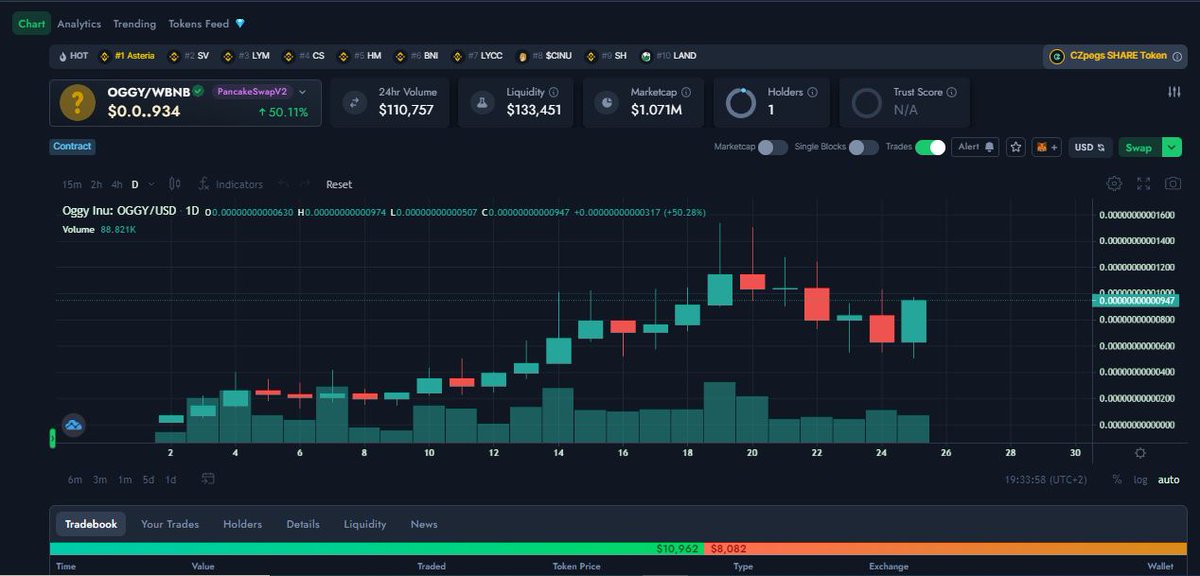This screenshot has height=576, width=1200.
Task: Toggle percent scale mode
Action: click(x=1117, y=480)
